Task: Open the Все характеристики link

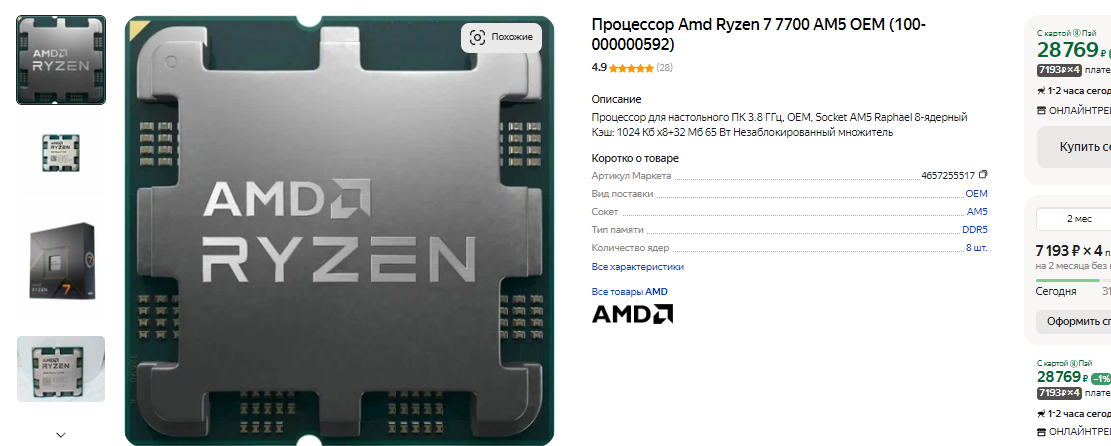Action: [638, 267]
